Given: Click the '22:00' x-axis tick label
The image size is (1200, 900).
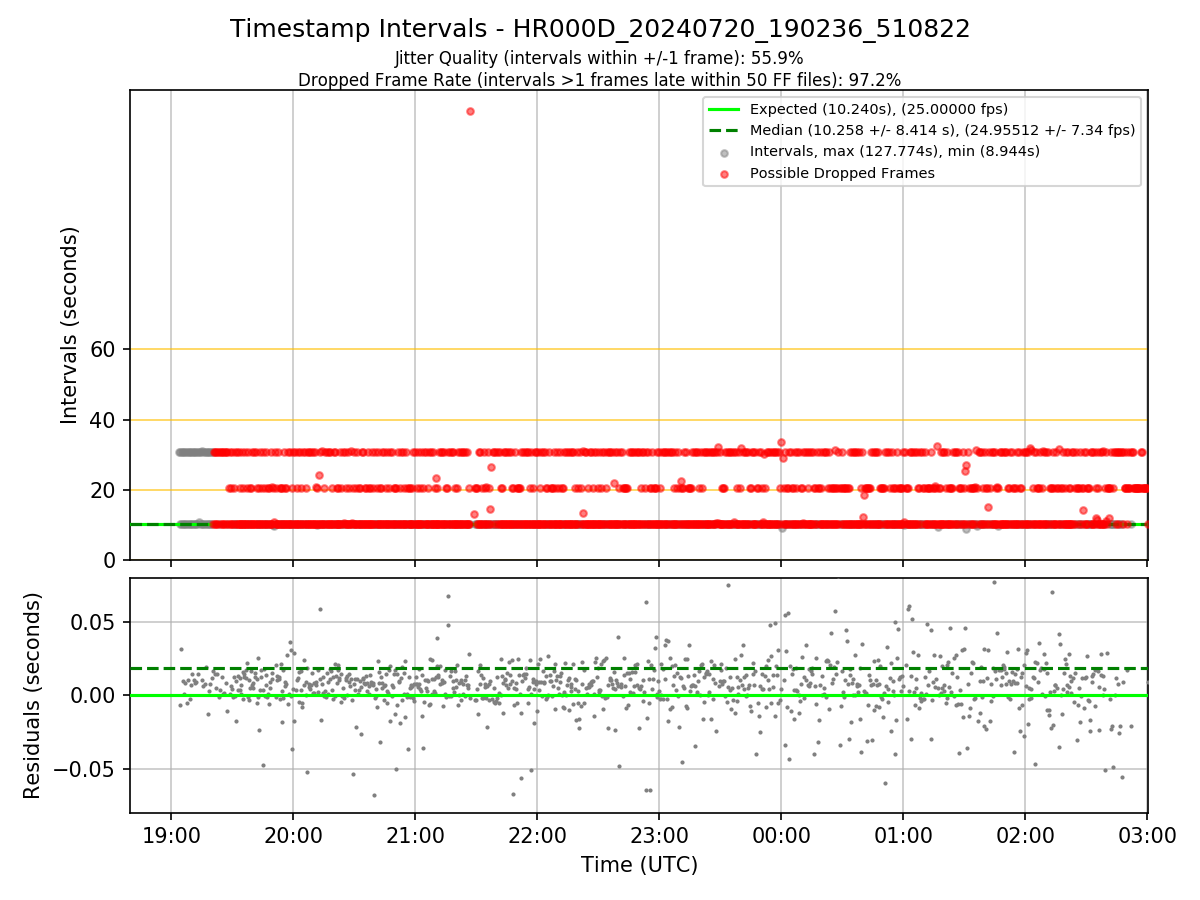Looking at the screenshot, I should click(537, 834).
